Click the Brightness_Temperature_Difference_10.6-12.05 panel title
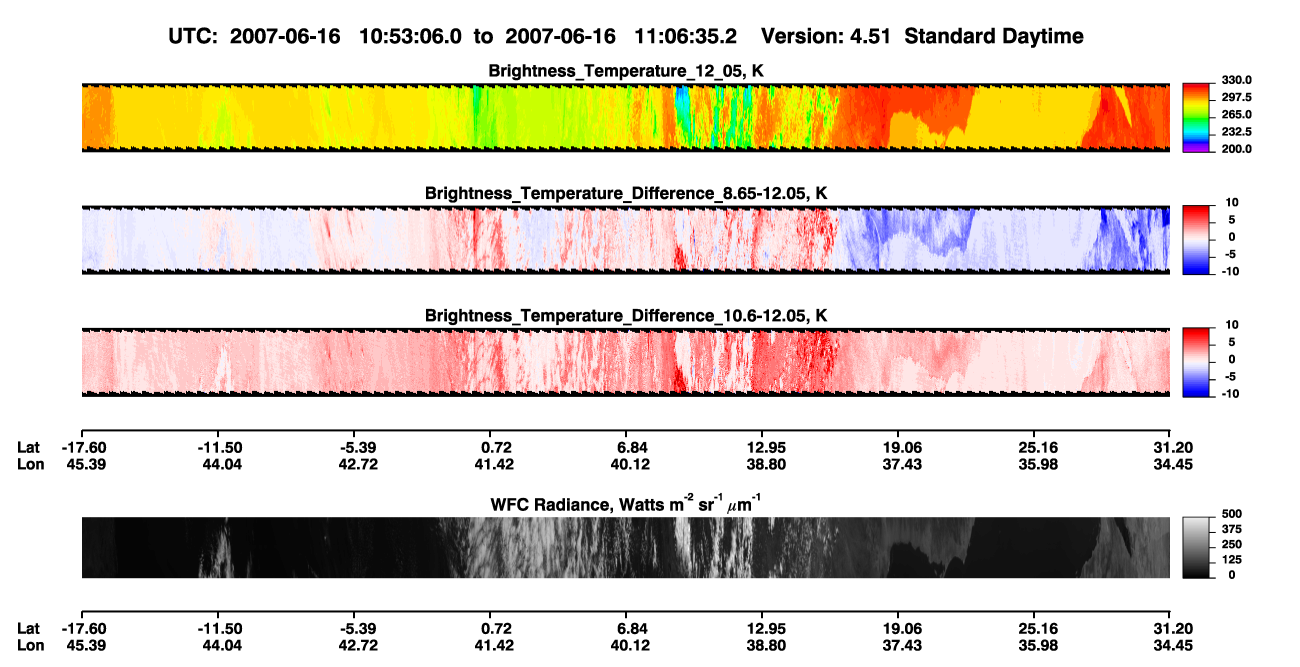1300x667 pixels. coord(626,315)
